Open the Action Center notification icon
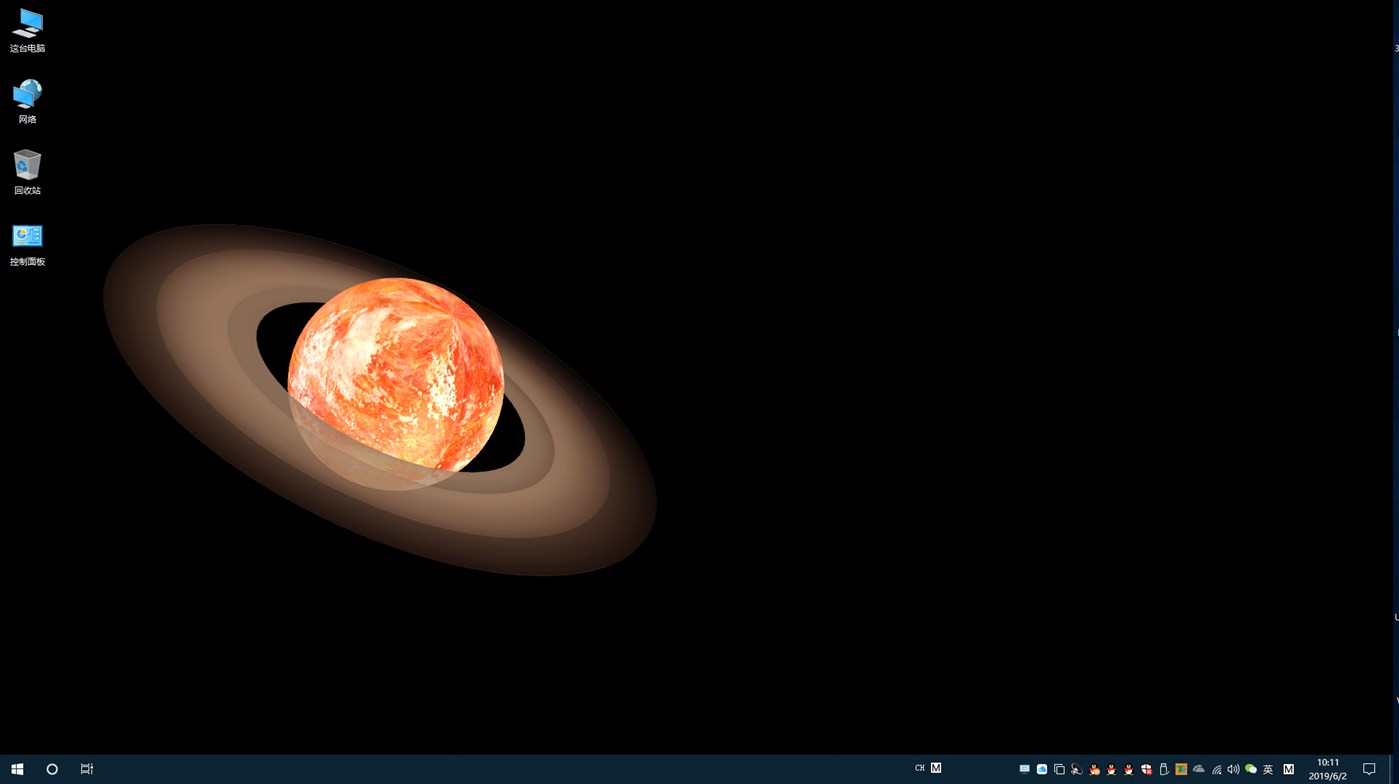Image resolution: width=1399 pixels, height=784 pixels. pyautogui.click(x=1370, y=768)
